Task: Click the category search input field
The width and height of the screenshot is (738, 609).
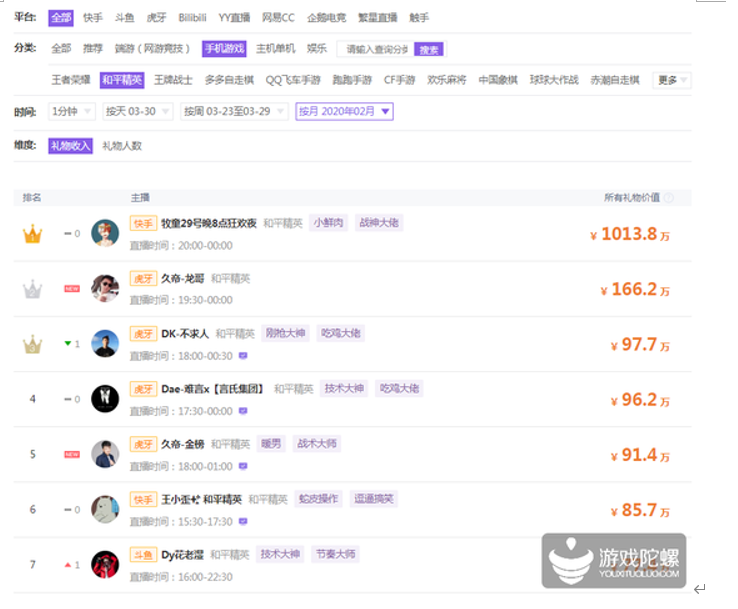Action: pyautogui.click(x=373, y=49)
